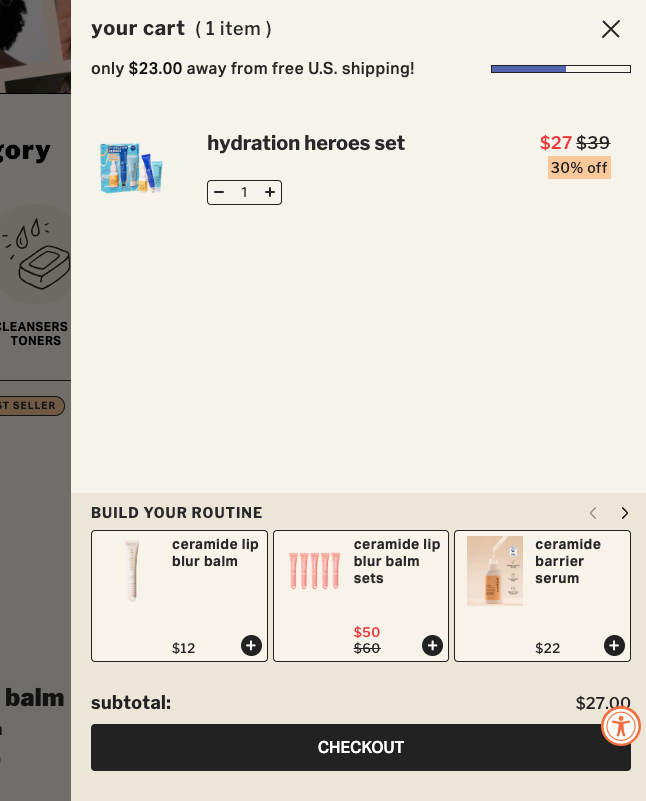The width and height of the screenshot is (646, 801).
Task: Add ceramide lip blur balm sets to cart
Action: pos(433,646)
